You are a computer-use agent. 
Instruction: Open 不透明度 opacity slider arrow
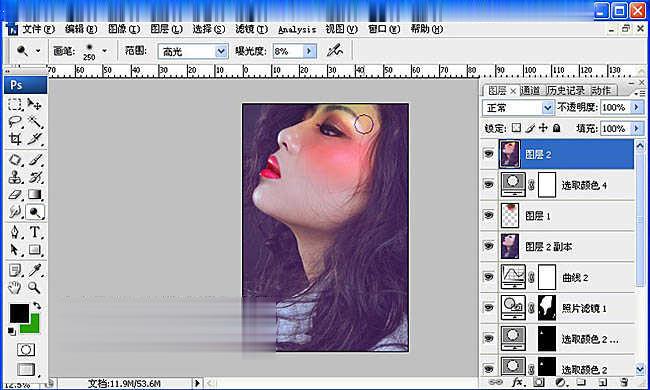637,107
